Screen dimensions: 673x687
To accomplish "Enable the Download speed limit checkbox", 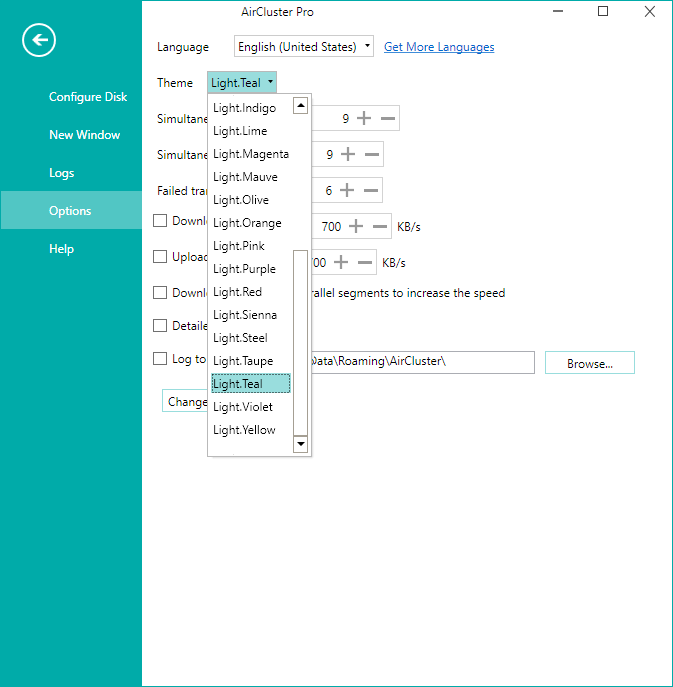I will (x=160, y=220).
